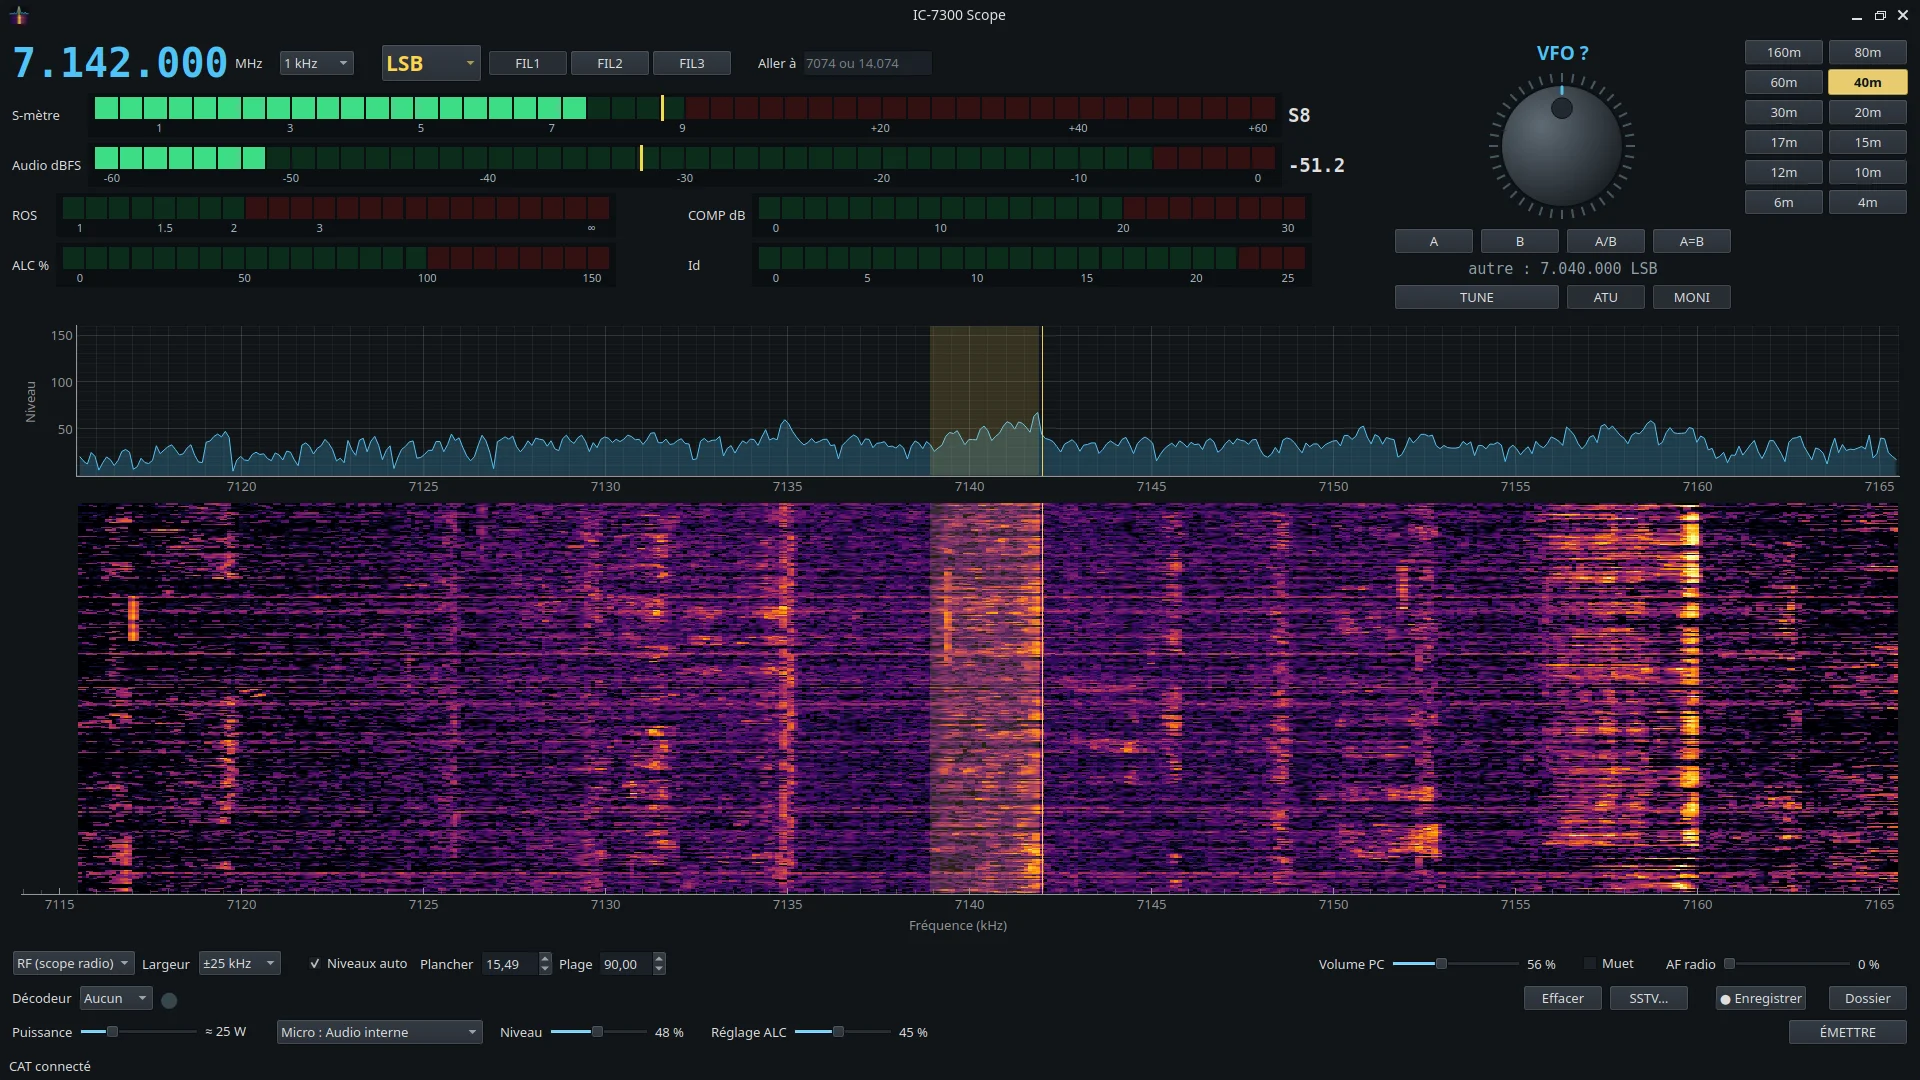The width and height of the screenshot is (1920, 1080).
Task: Open the Dossier folder button
Action: tap(1867, 998)
